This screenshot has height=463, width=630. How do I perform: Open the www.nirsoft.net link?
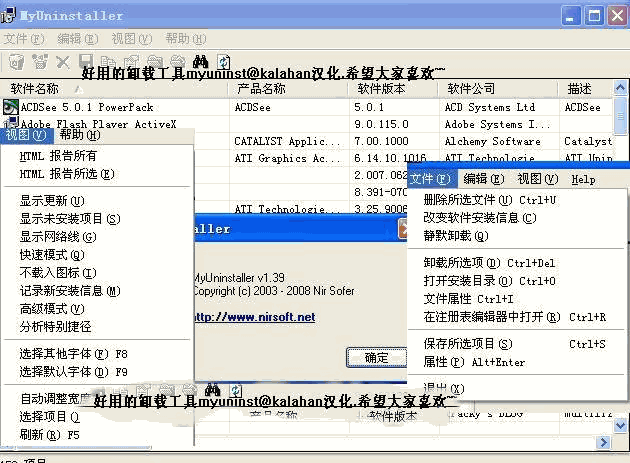pos(255,317)
